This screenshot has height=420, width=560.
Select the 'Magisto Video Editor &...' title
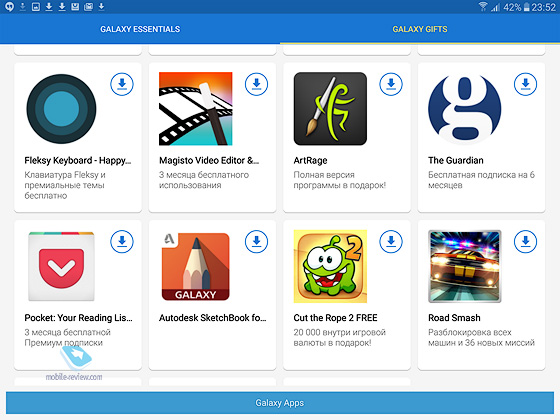209,160
